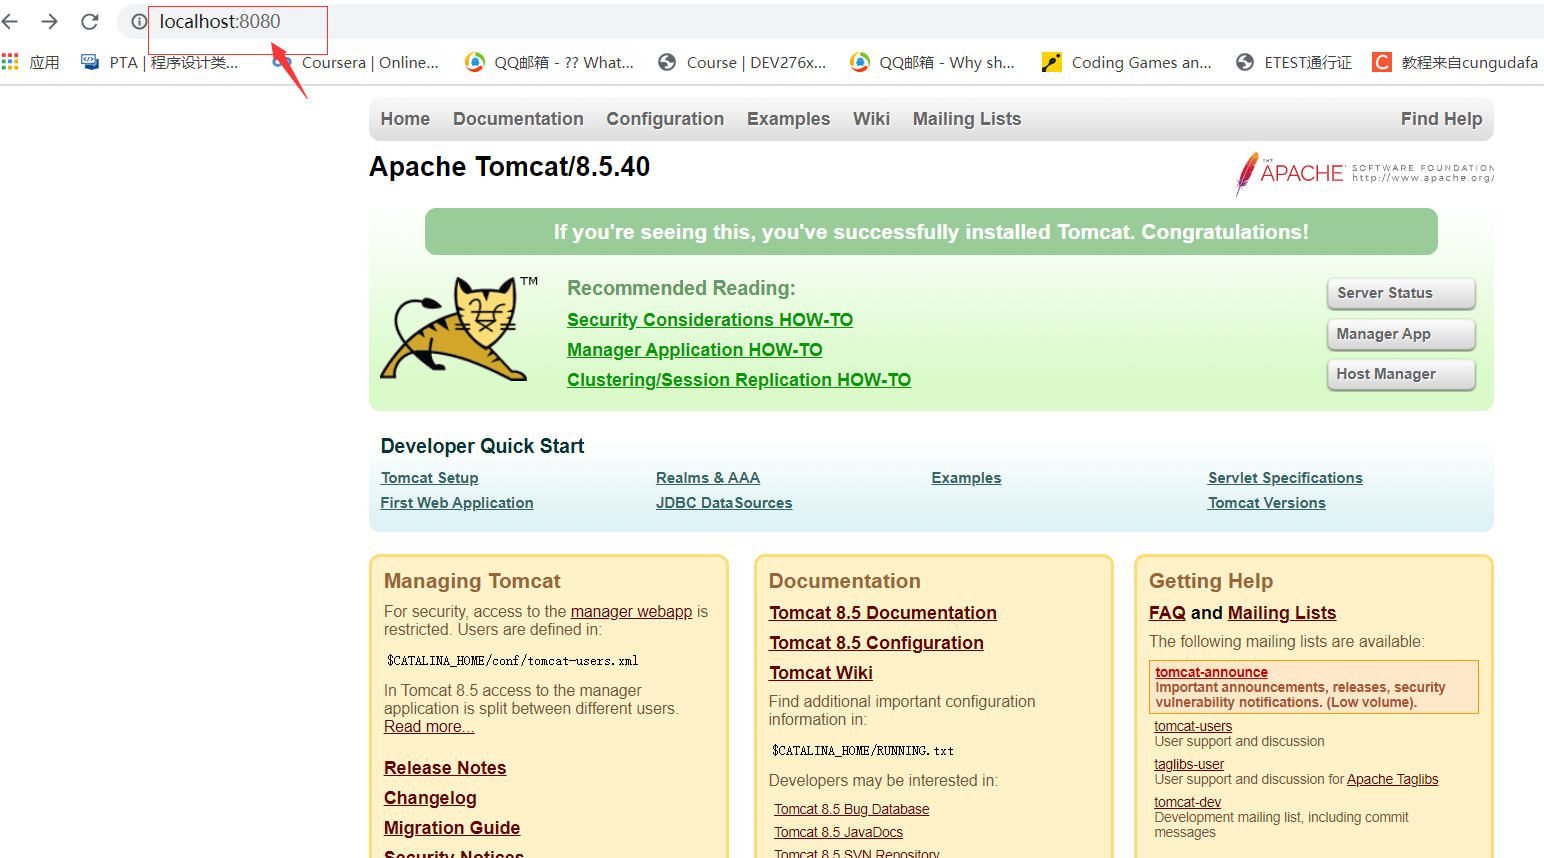Click the Manager App button
The height and width of the screenshot is (858, 1544).
(1401, 334)
